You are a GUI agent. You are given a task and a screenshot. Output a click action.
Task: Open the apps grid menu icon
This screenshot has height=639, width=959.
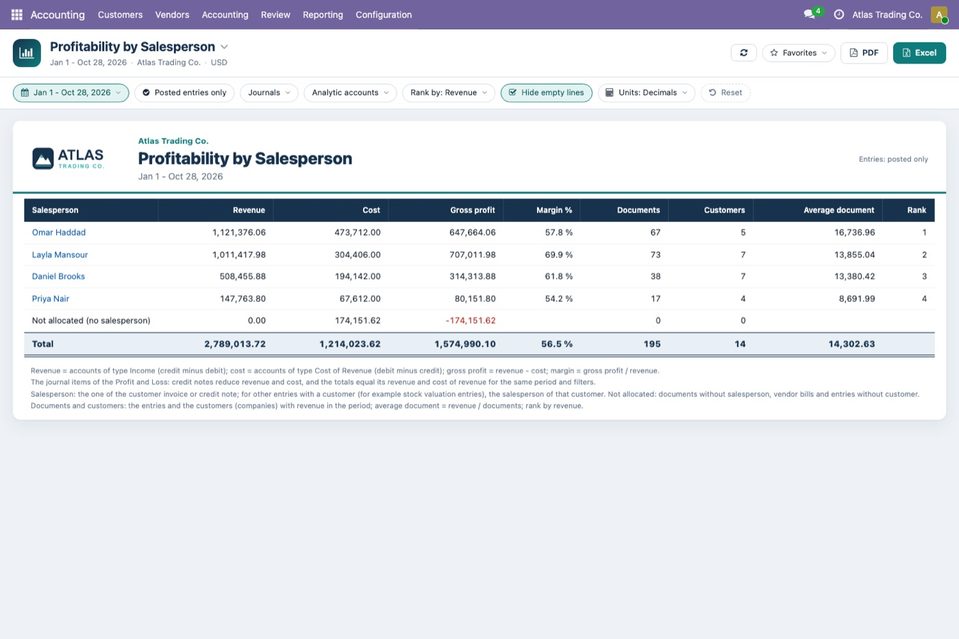(17, 15)
